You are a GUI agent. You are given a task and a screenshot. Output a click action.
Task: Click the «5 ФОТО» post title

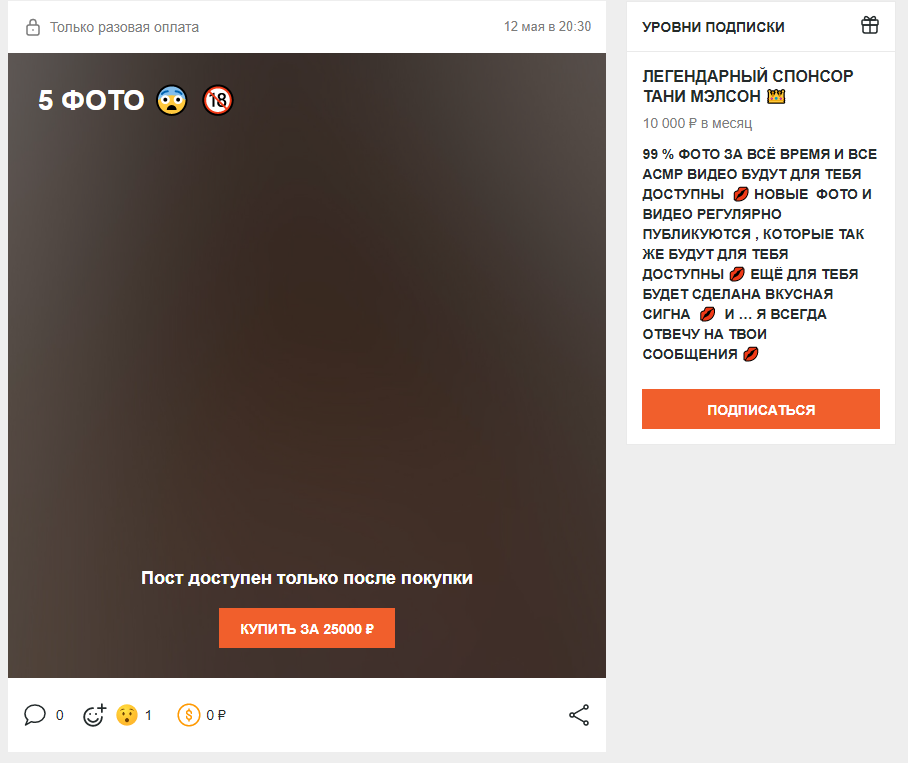(91, 100)
